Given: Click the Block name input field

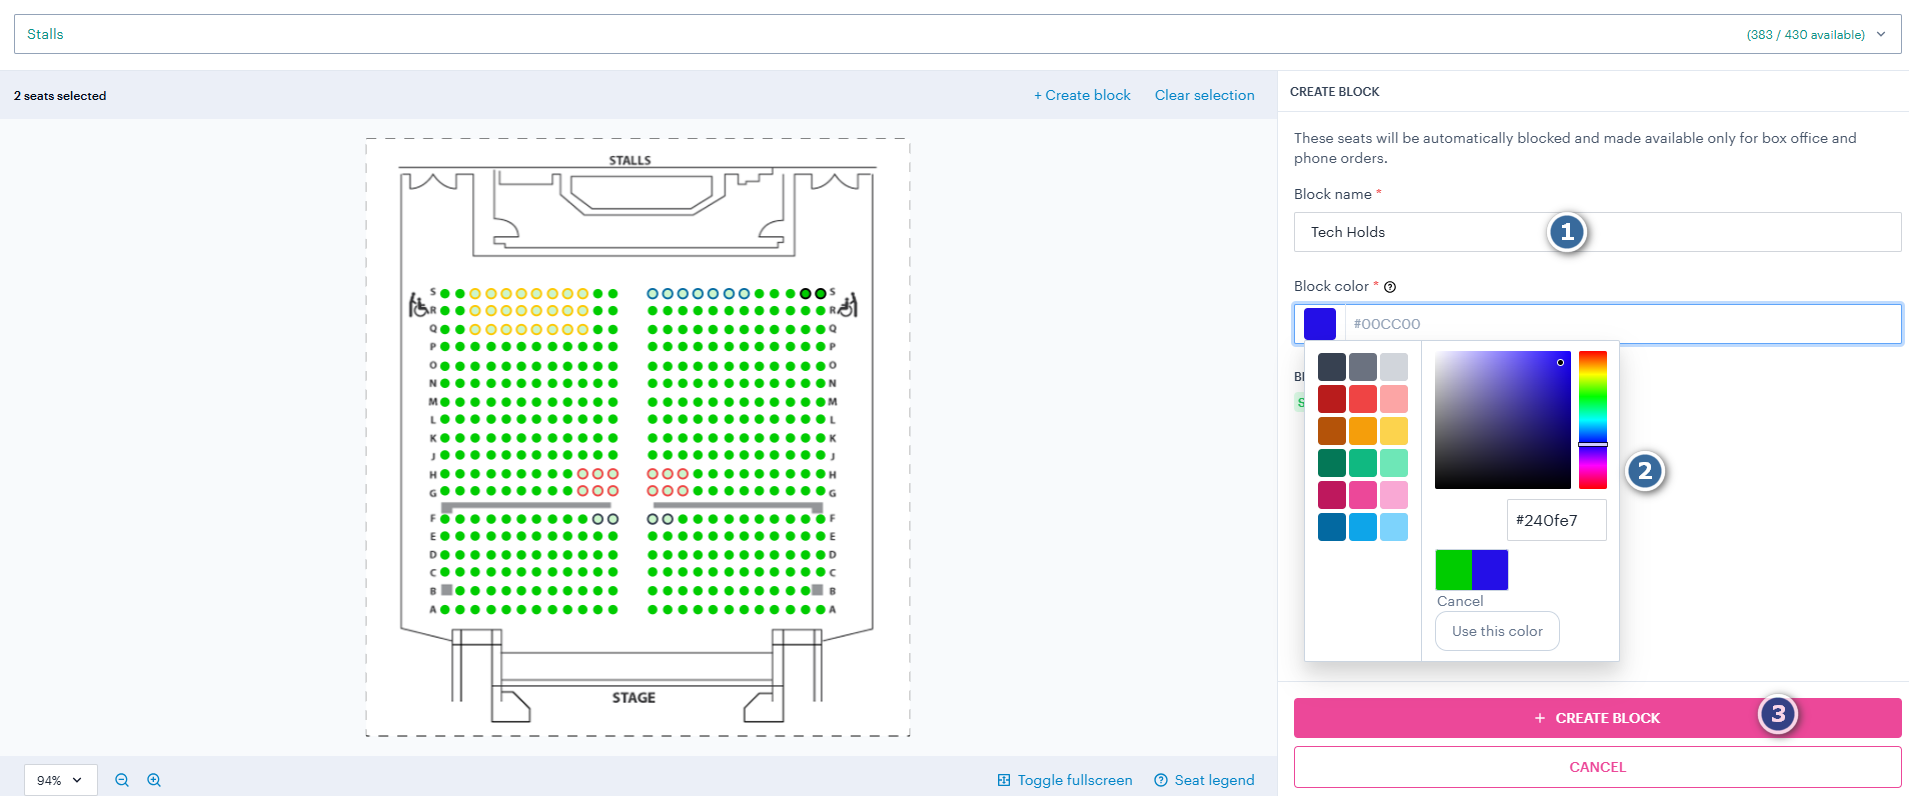Looking at the screenshot, I should (x=1597, y=232).
